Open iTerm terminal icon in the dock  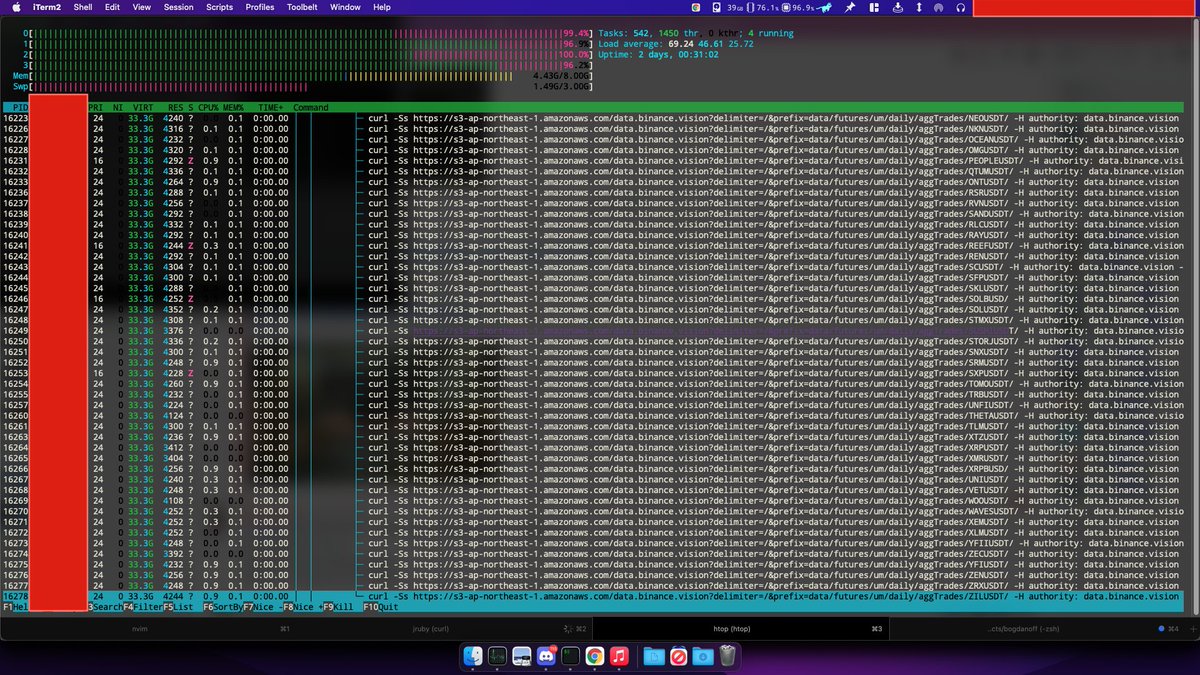[x=570, y=656]
